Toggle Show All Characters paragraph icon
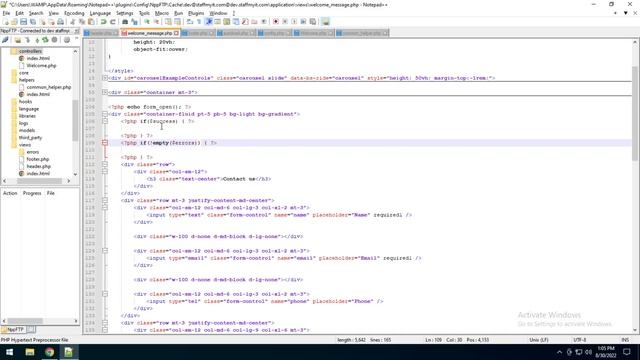This screenshot has width=640, height=360. [198, 22]
